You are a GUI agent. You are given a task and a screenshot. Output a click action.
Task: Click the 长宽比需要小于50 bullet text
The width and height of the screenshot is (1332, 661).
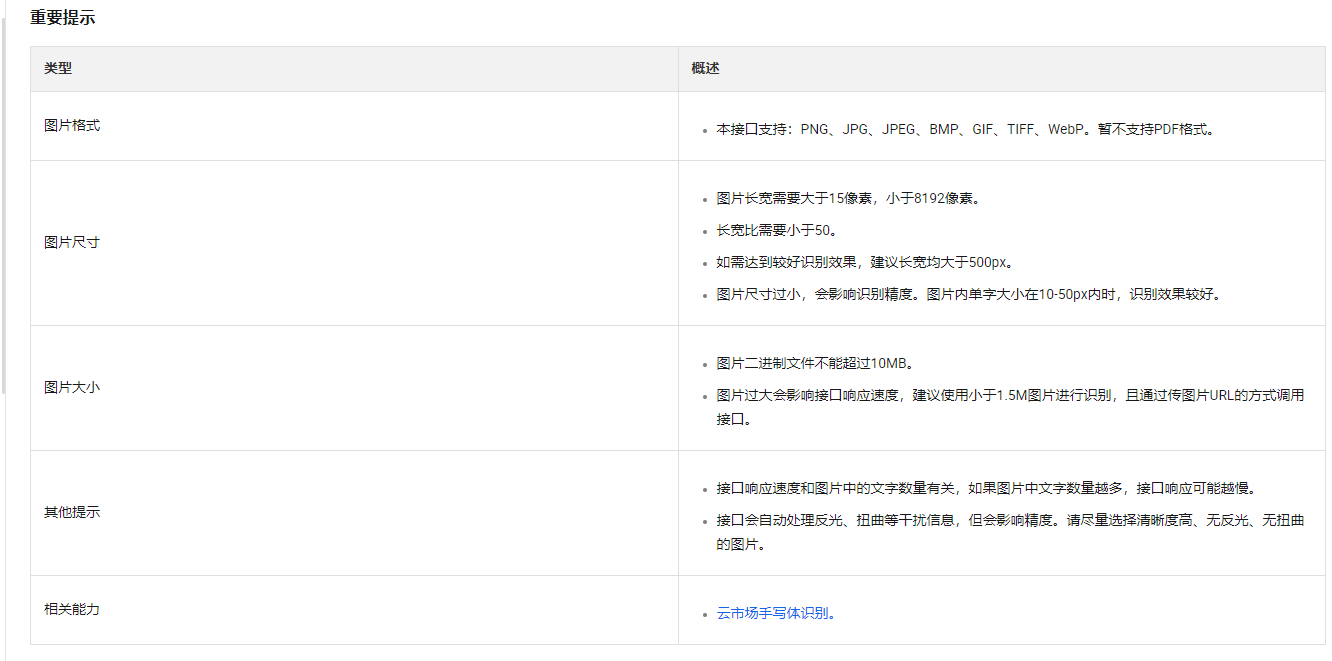tap(776, 231)
